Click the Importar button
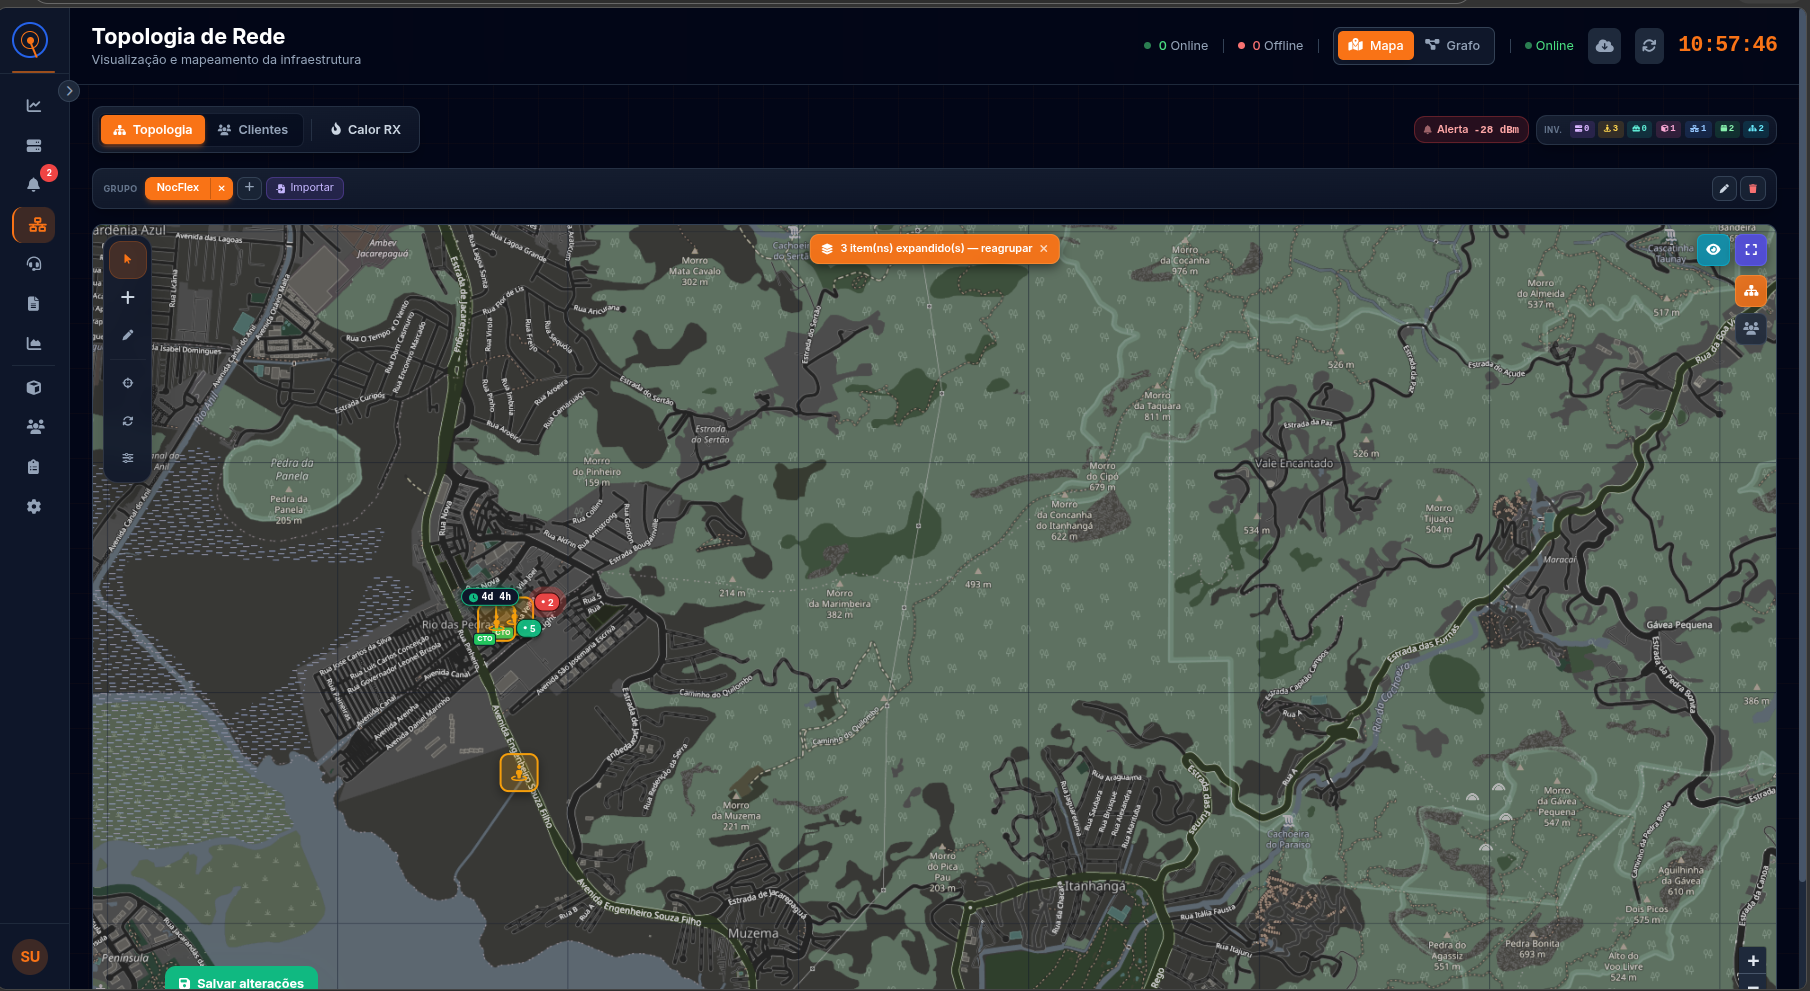This screenshot has width=1810, height=991. pos(305,188)
